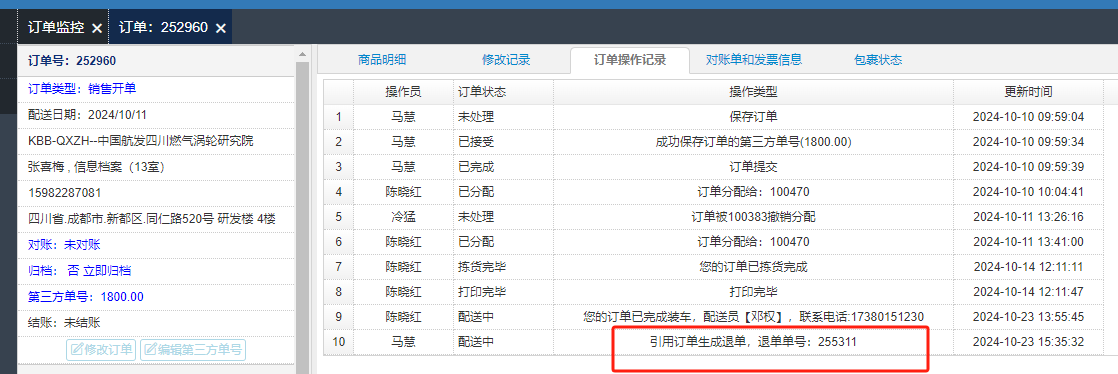Click 打印完毕 operation type in row 8
The height and width of the screenshot is (374, 1118).
pos(753,292)
